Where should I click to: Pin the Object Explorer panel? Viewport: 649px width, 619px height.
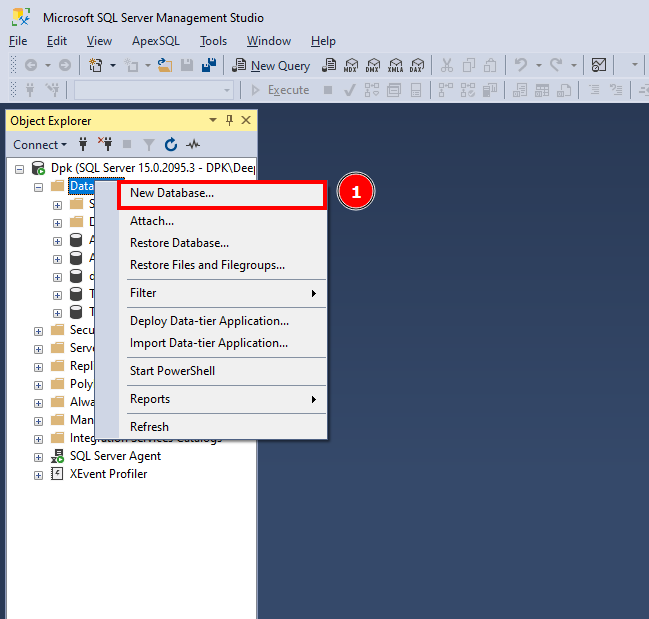coord(229,120)
